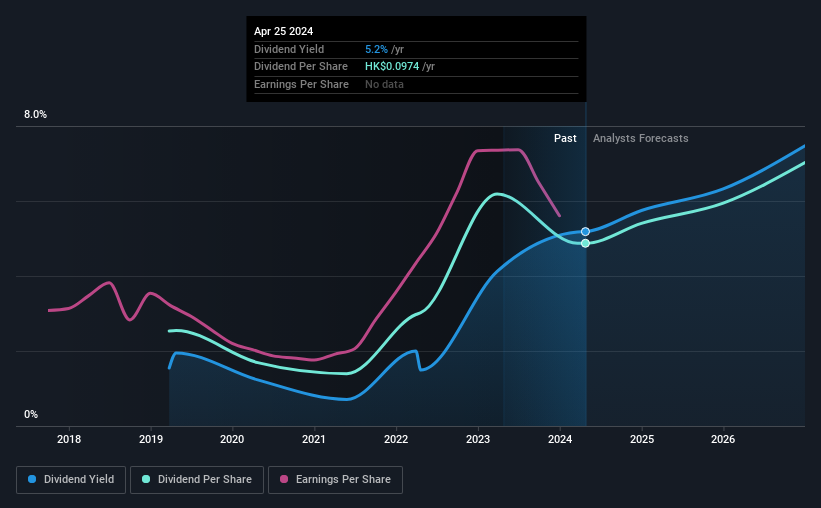Click the tooltip Dividend Per Share row label
The width and height of the screenshot is (821, 508).
[301, 67]
